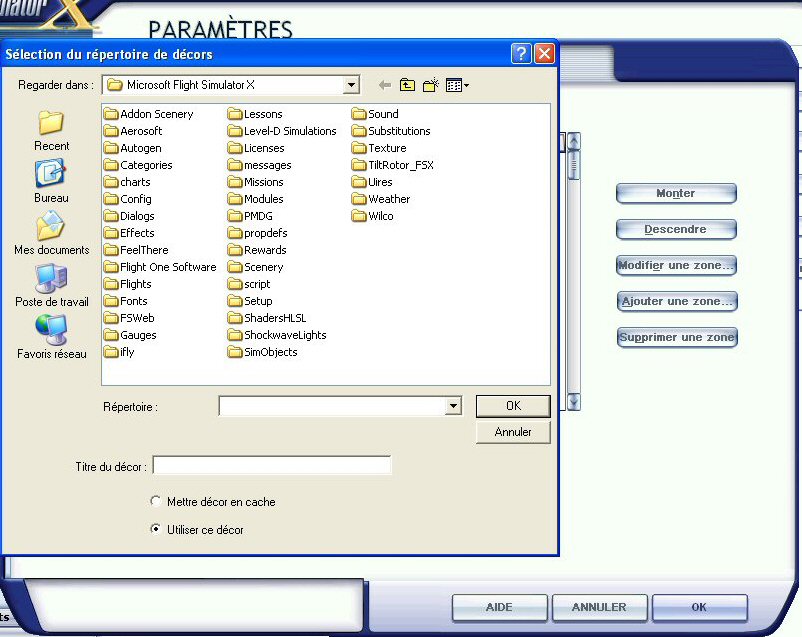Click Descendre in the settings window
This screenshot has width=802, height=637.
click(676, 229)
